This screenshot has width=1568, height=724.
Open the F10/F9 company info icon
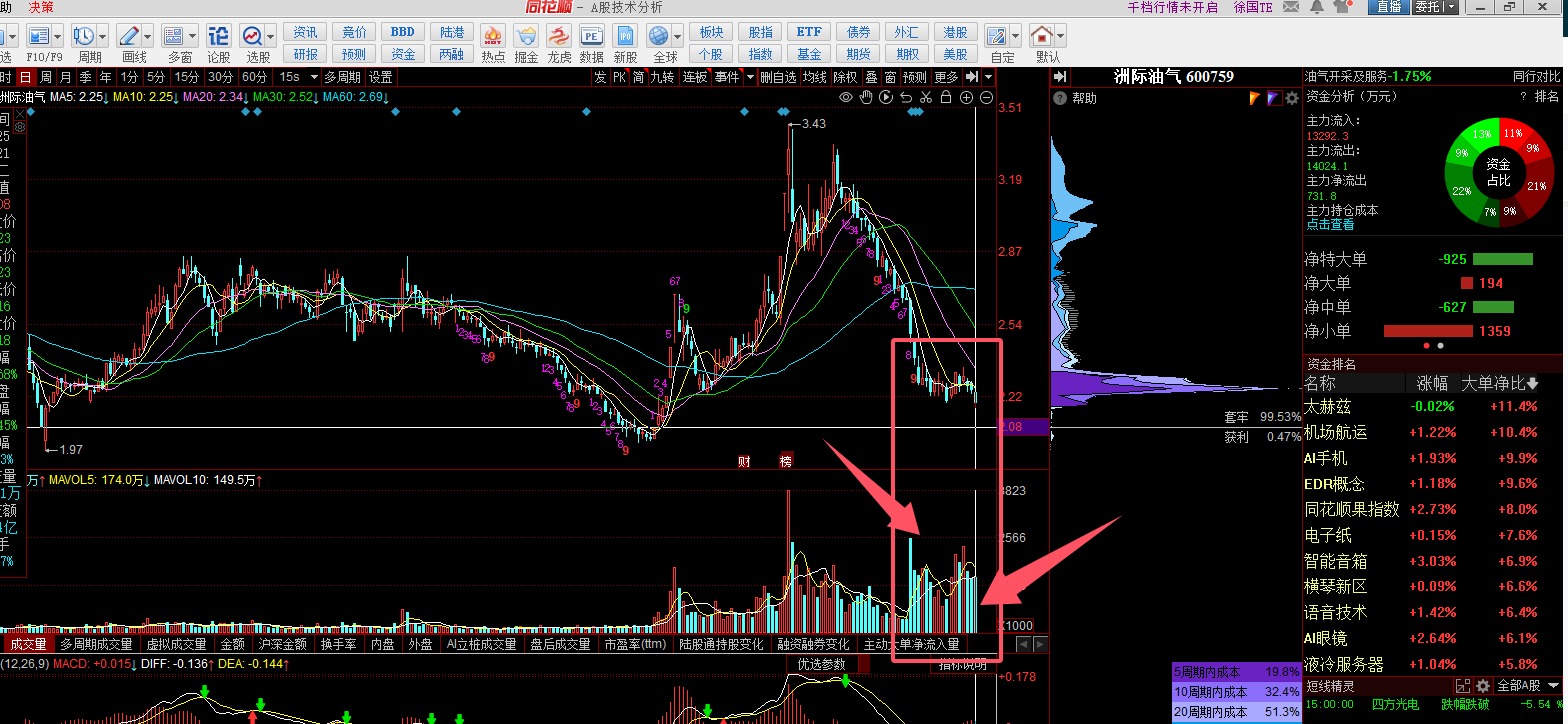click(x=37, y=36)
